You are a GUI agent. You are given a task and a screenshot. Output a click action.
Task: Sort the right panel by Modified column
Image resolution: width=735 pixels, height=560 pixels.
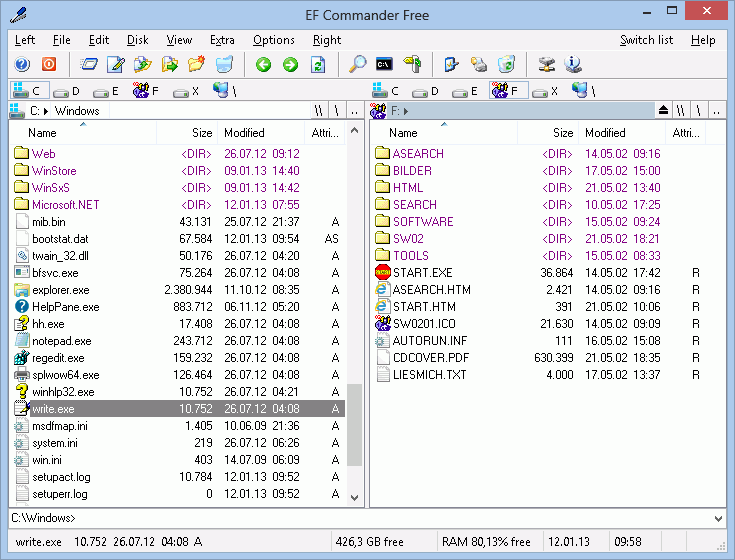click(x=622, y=133)
